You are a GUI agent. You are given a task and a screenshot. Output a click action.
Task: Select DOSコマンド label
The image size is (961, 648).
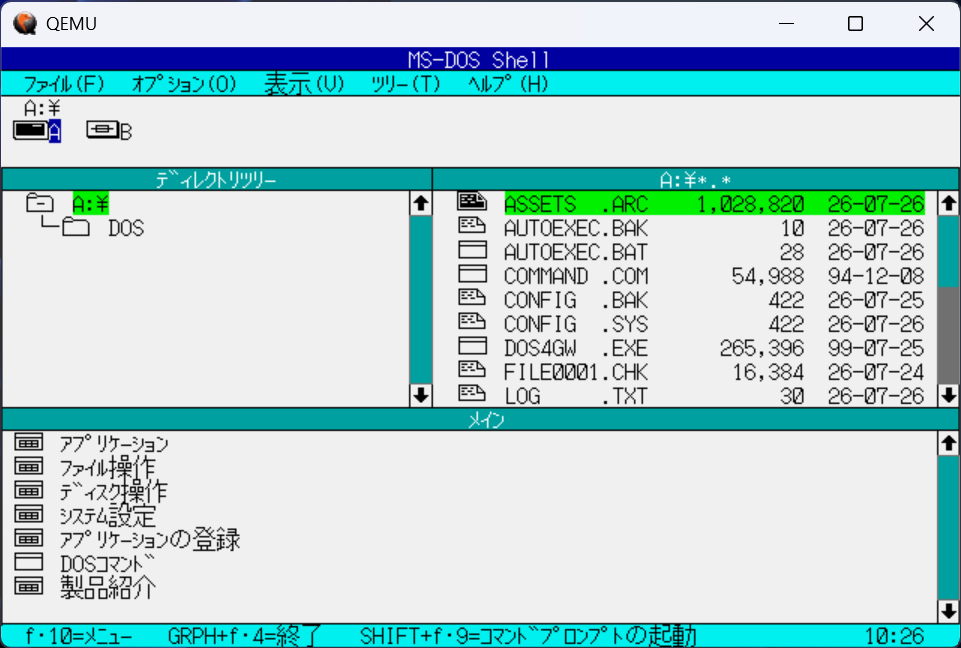tap(108, 564)
